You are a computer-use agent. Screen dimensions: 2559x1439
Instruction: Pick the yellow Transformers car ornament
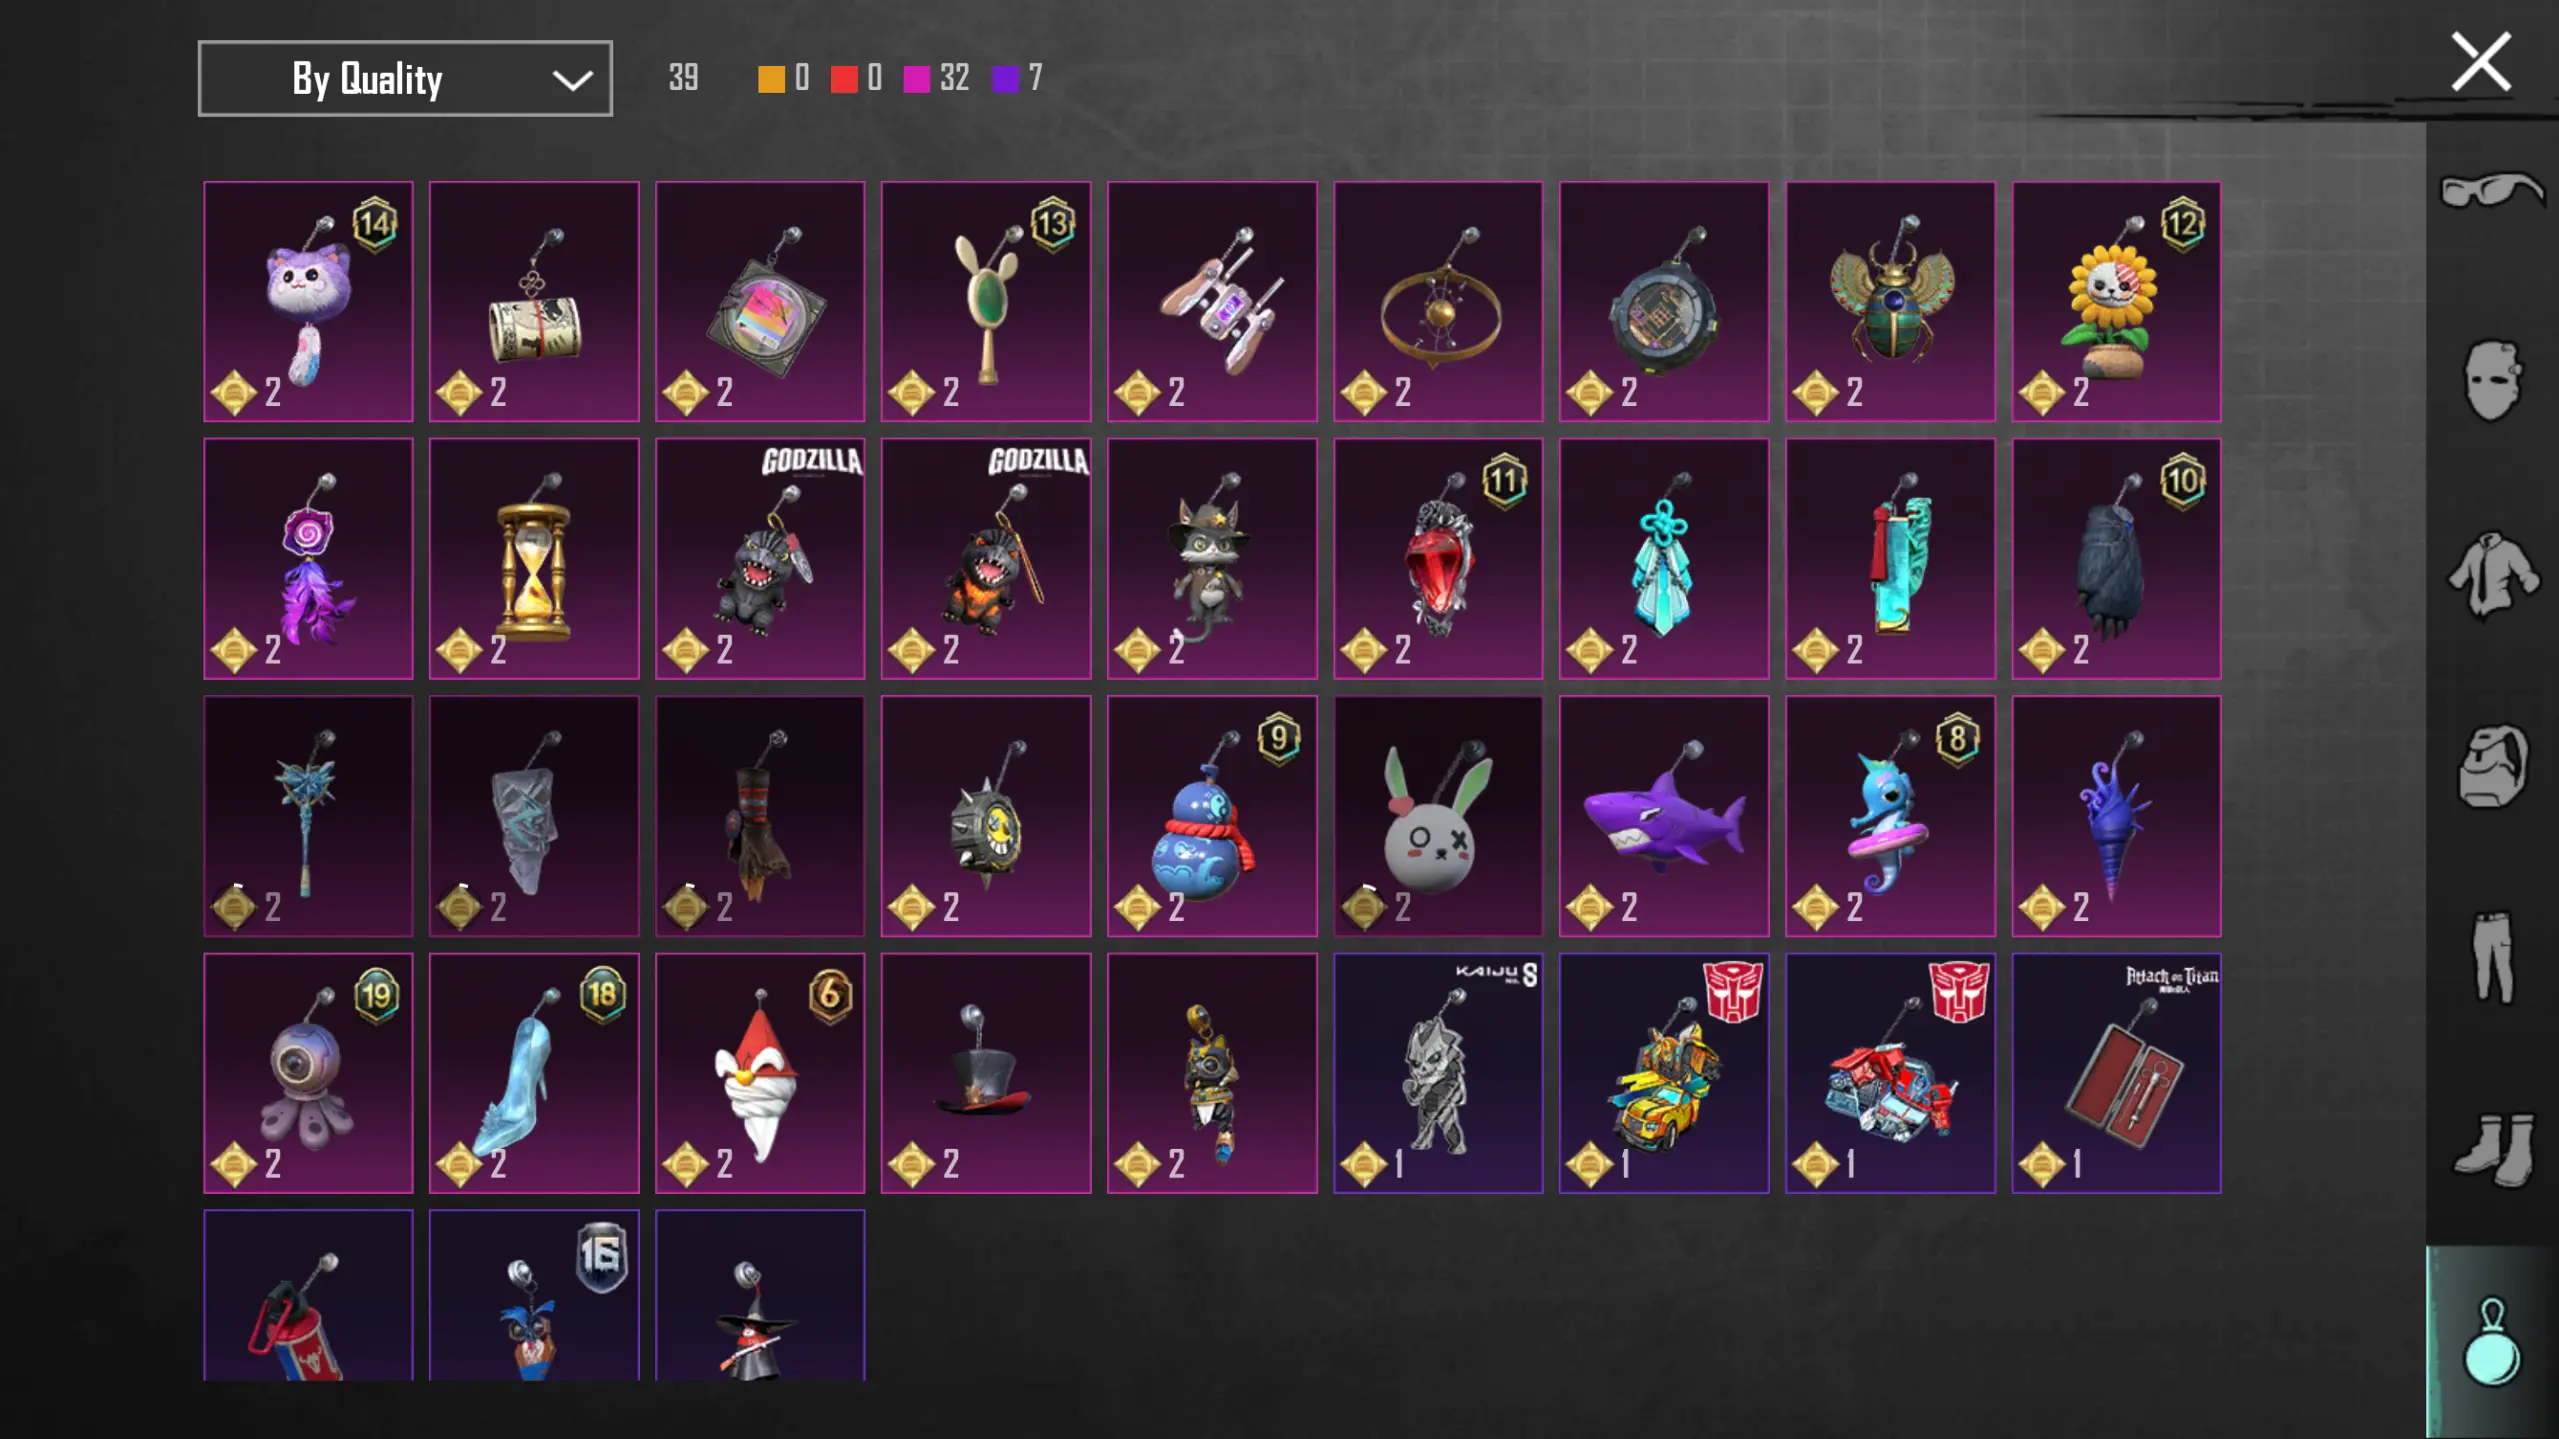[1664, 1073]
